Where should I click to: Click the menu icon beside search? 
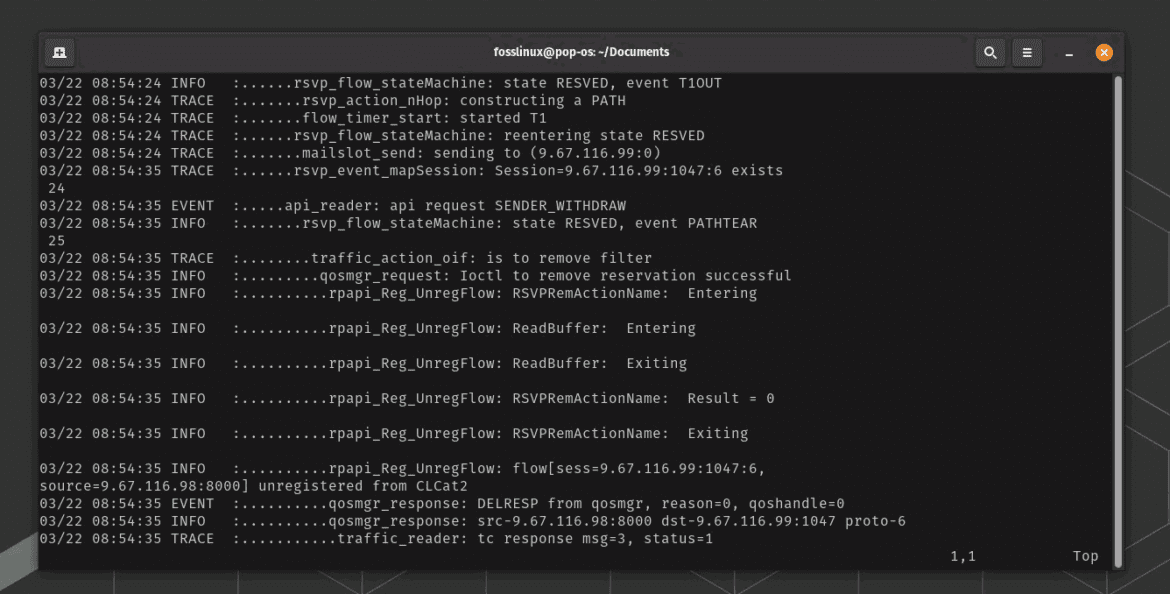pyautogui.click(x=1027, y=52)
